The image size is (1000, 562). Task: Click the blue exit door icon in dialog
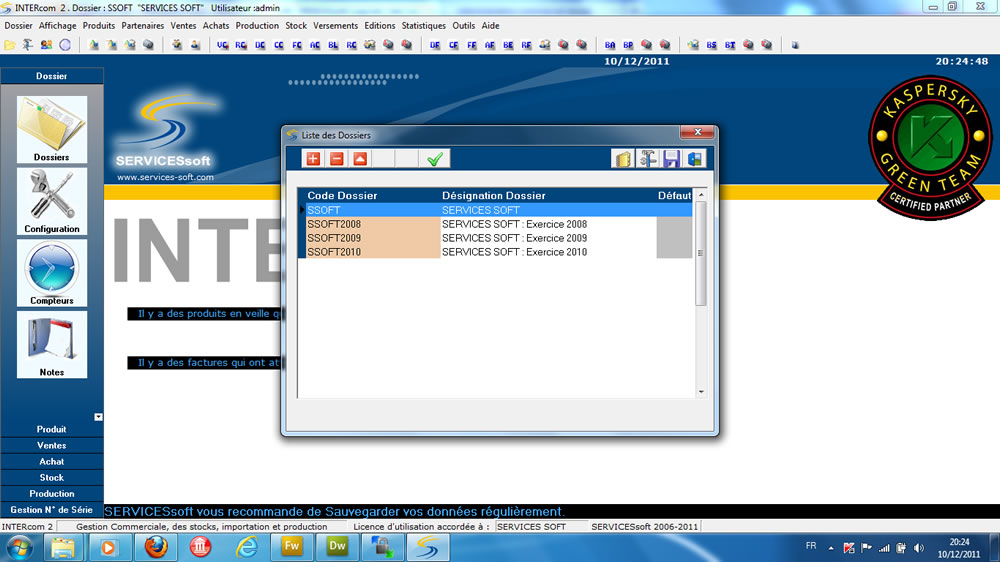pyautogui.click(x=695, y=159)
